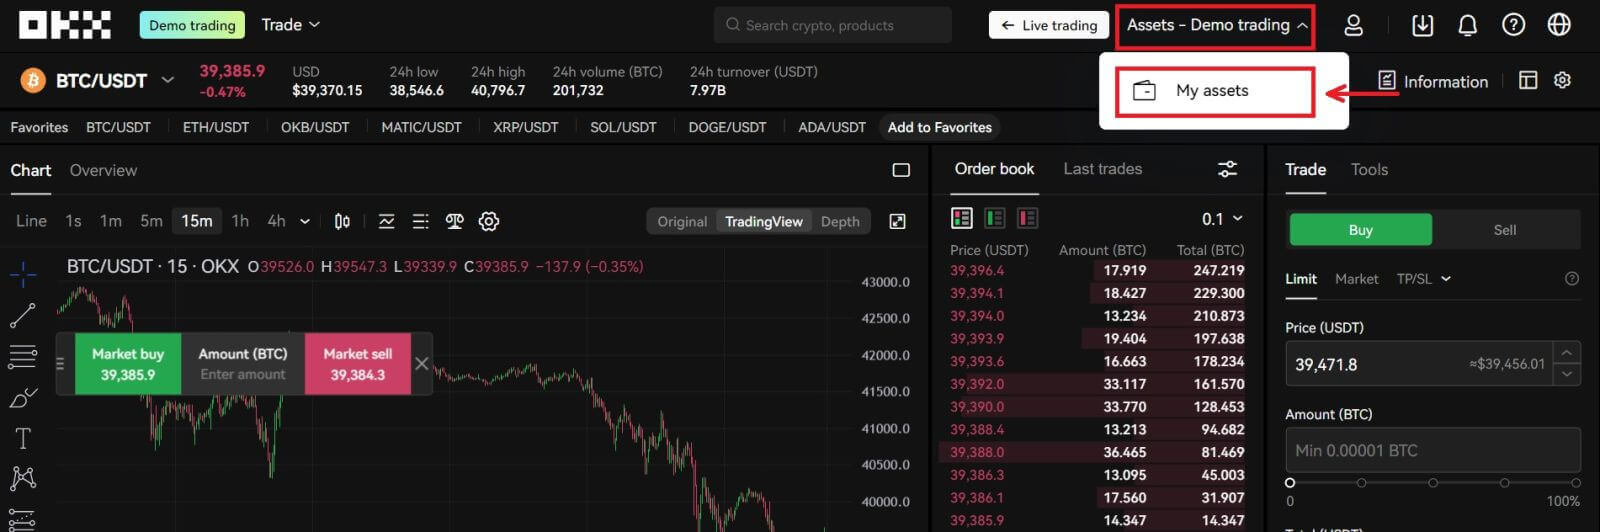The image size is (1600, 532).
Task: Click the Live trading button
Action: point(1049,25)
